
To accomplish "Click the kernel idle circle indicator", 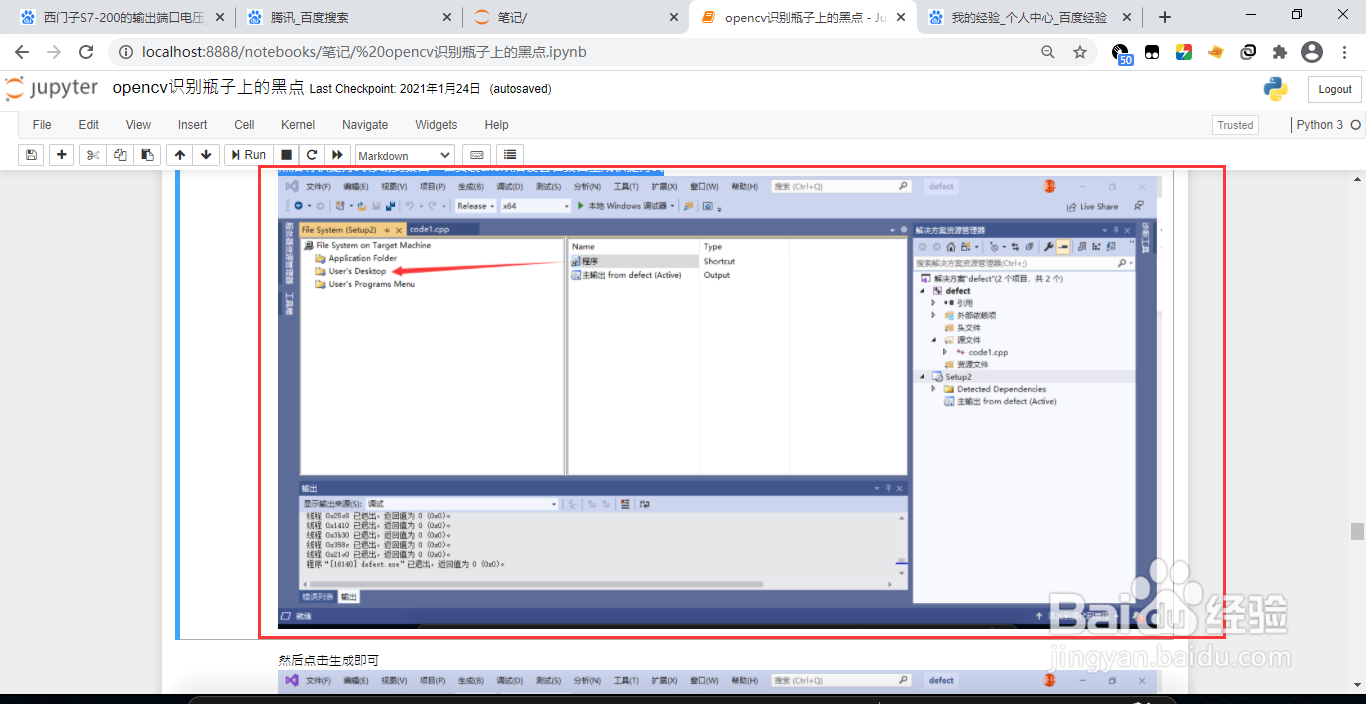I will [x=1356, y=125].
